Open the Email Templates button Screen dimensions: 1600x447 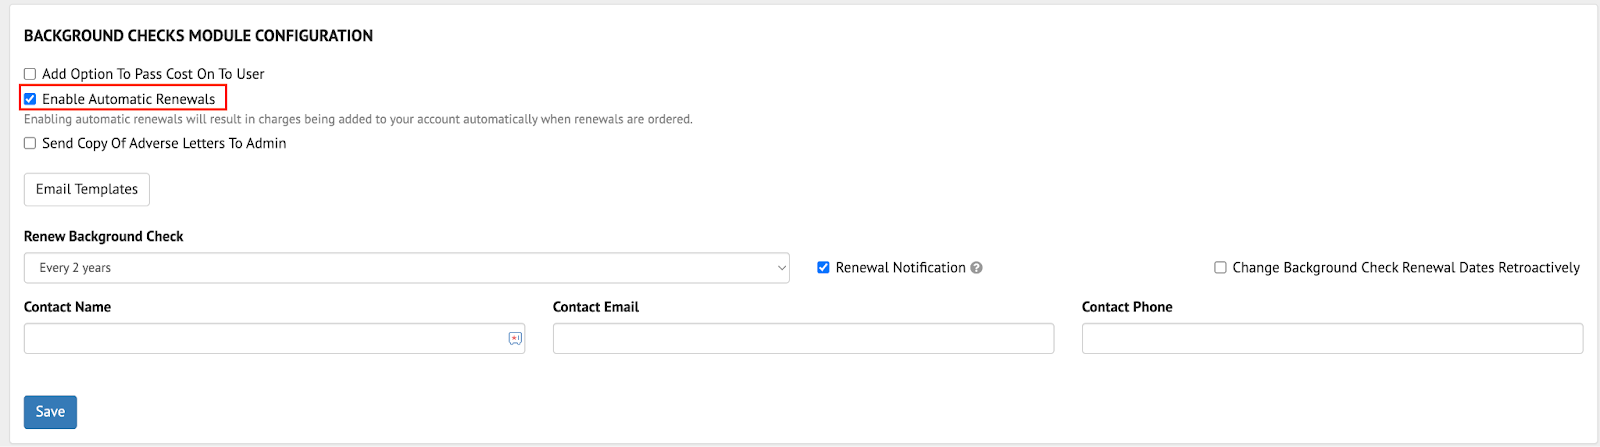87,189
